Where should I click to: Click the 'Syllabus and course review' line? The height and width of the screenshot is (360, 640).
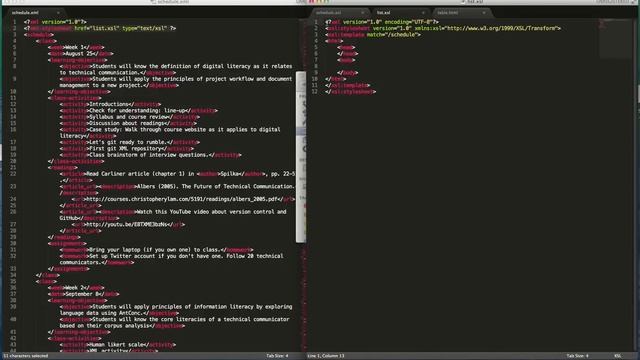coord(130,117)
